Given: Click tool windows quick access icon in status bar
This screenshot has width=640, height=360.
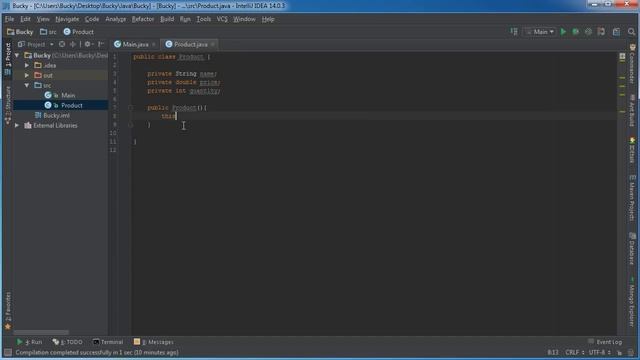Looking at the screenshot, I should 8,352.
